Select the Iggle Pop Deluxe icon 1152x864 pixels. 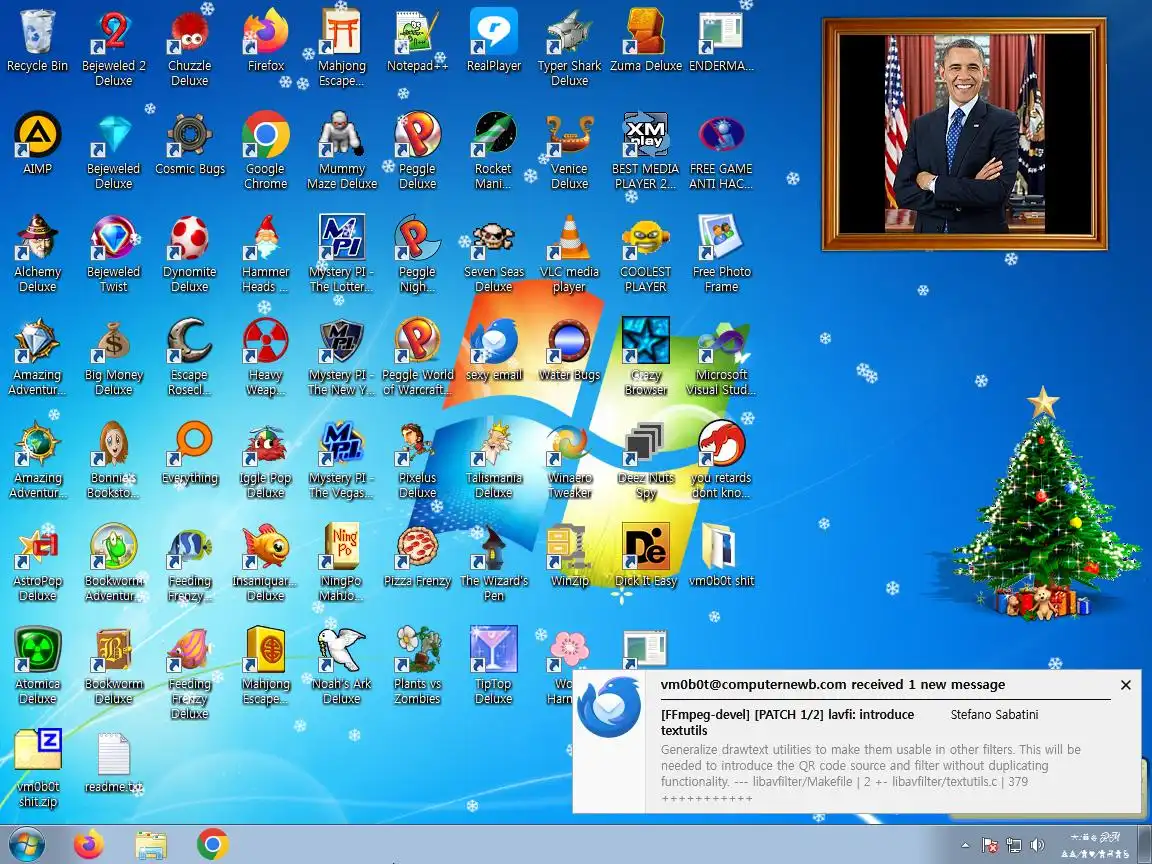tap(265, 460)
